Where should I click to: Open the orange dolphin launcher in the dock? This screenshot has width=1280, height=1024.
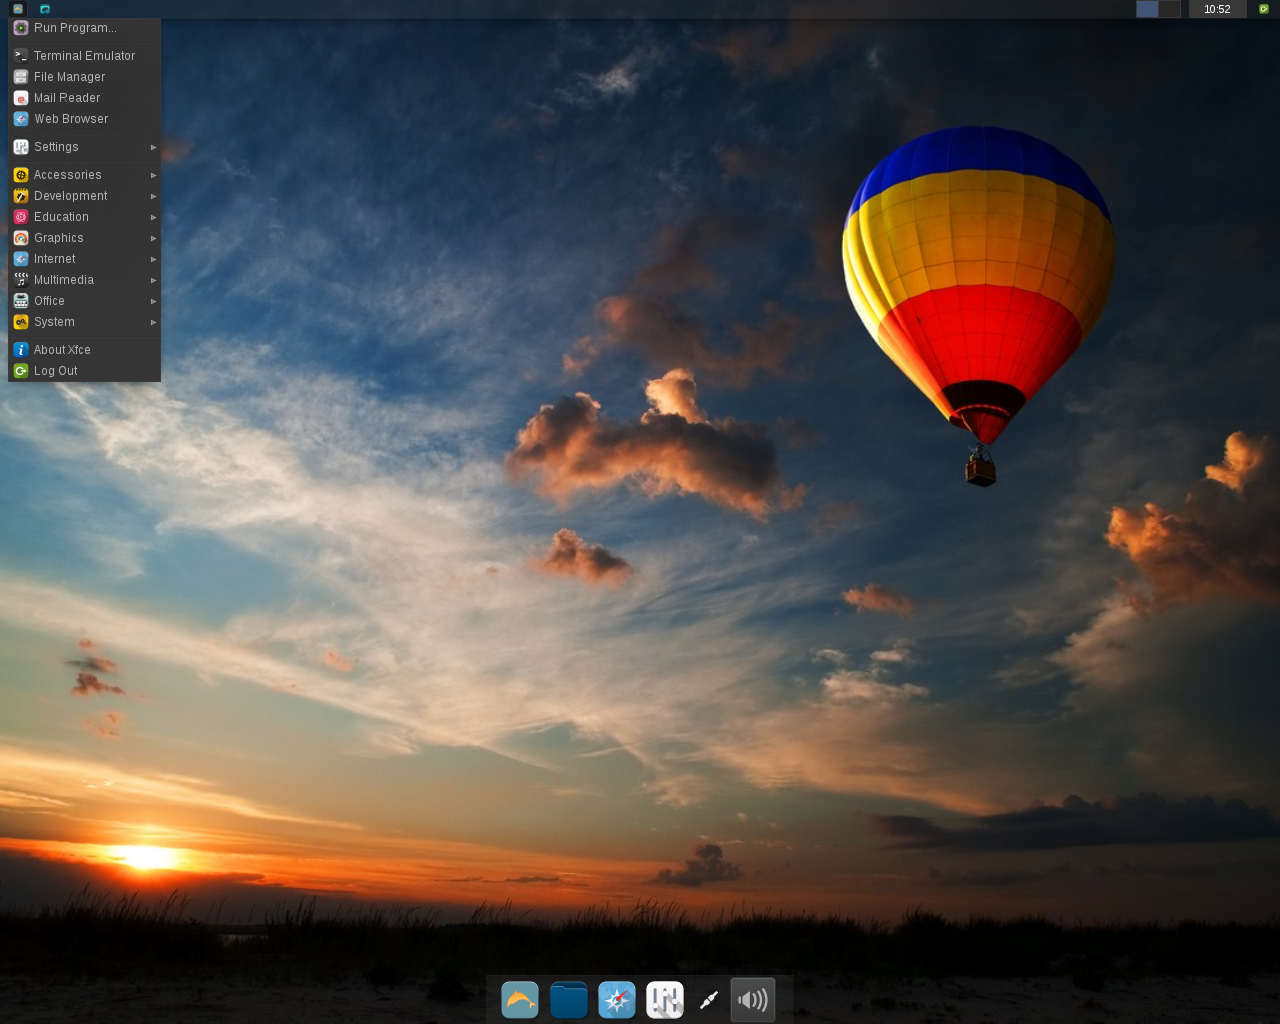520,1000
